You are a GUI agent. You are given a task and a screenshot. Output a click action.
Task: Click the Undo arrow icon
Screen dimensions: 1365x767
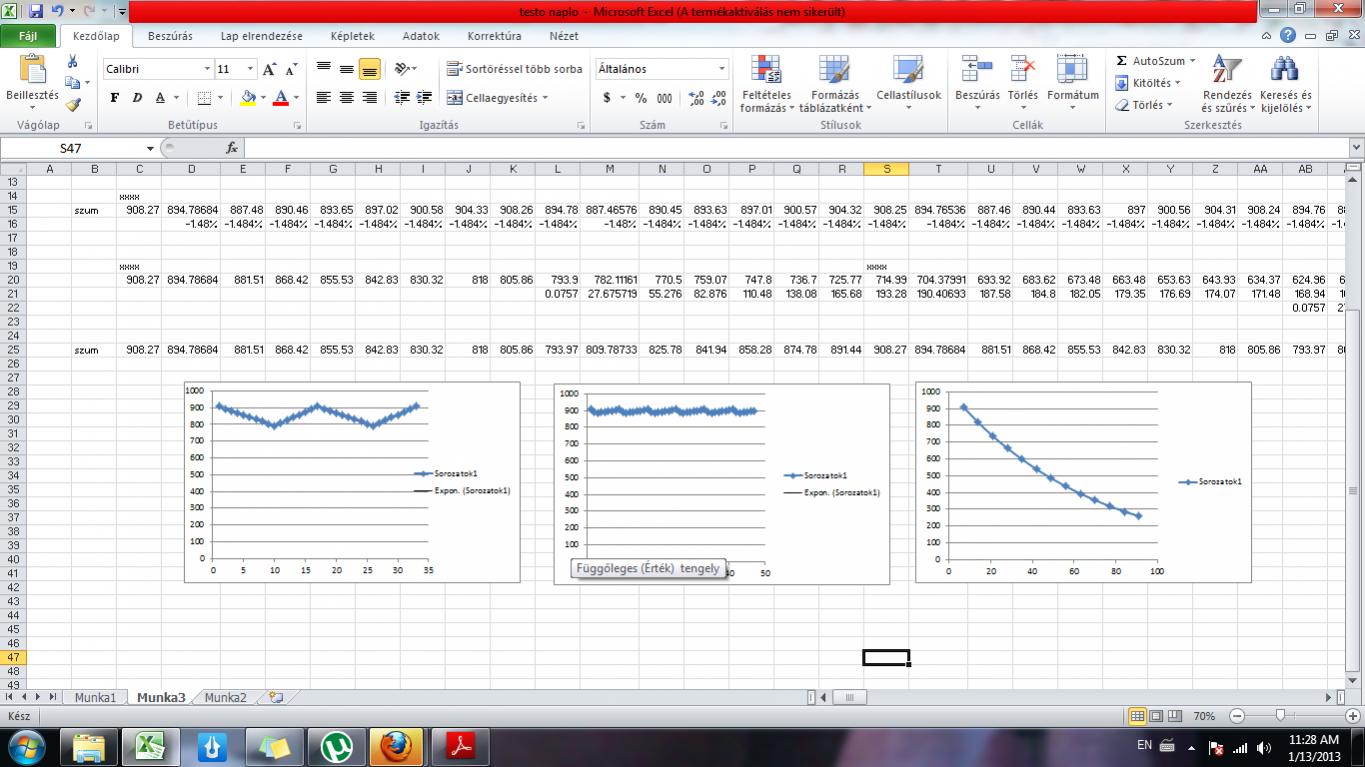click(58, 13)
